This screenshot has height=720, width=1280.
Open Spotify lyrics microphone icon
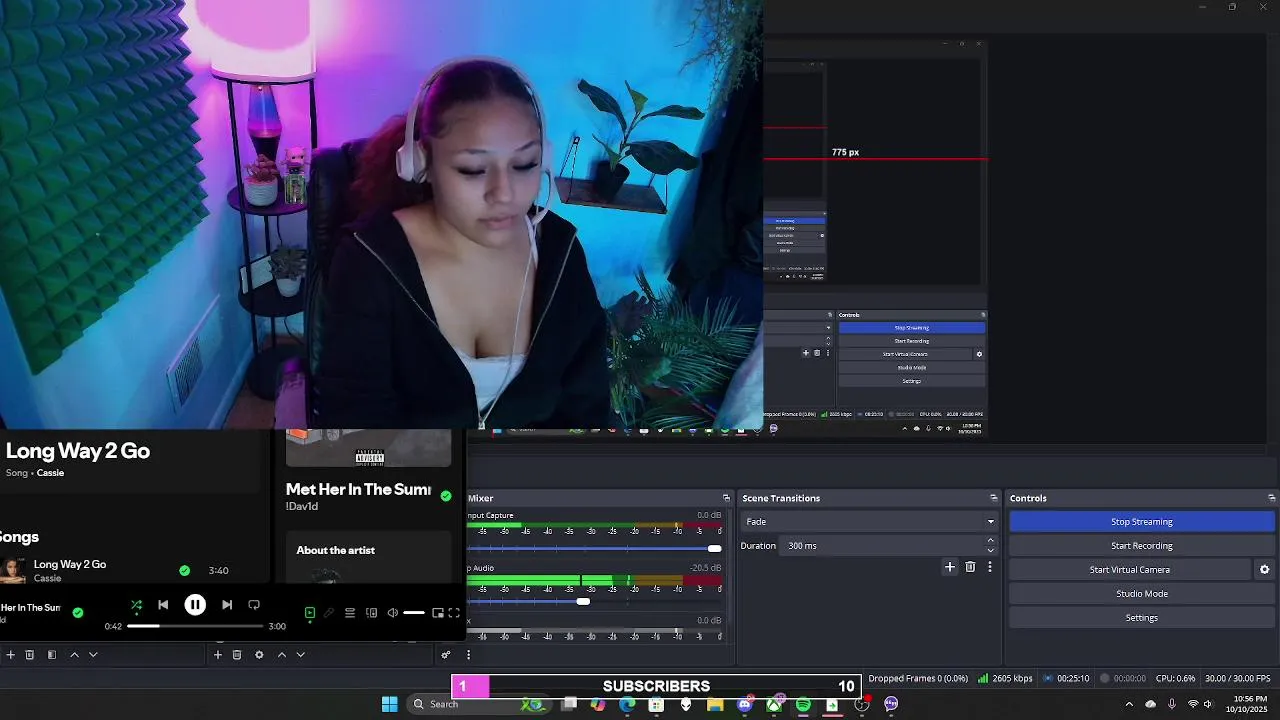329,613
